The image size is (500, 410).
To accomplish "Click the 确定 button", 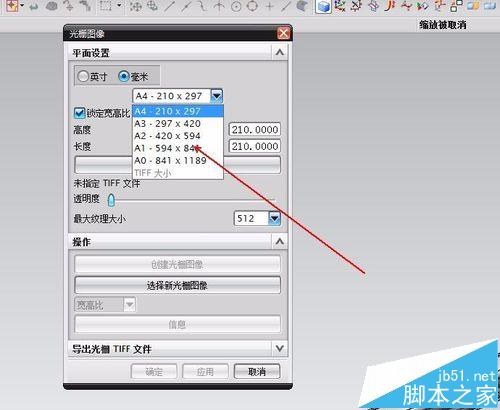I will [x=154, y=371].
